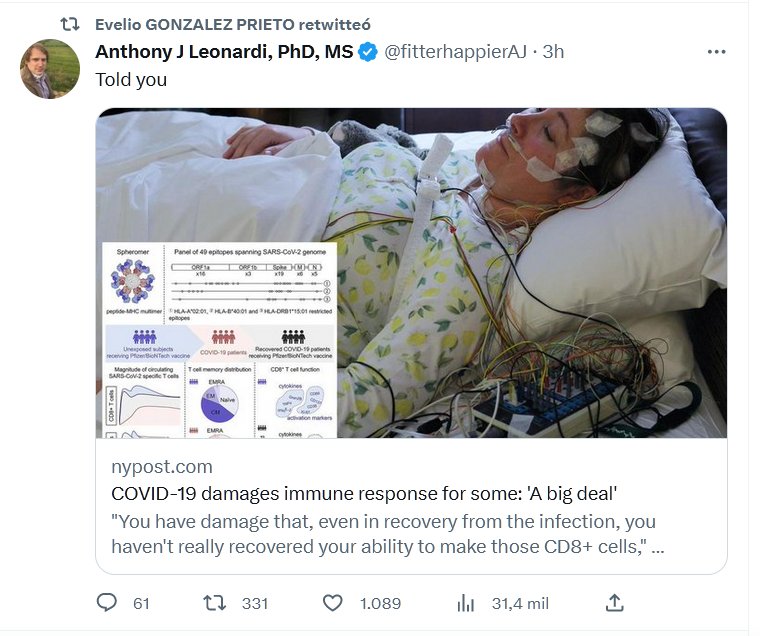Click the blue verified badge
The width and height of the screenshot is (760, 636).
point(368,52)
